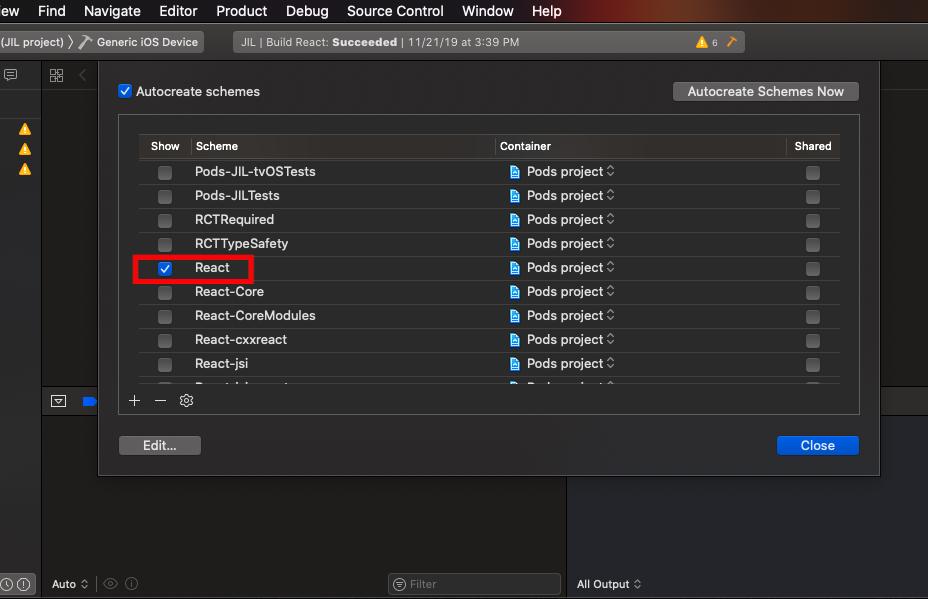
Task: Click the add scheme plus icon
Action: [x=134, y=400]
